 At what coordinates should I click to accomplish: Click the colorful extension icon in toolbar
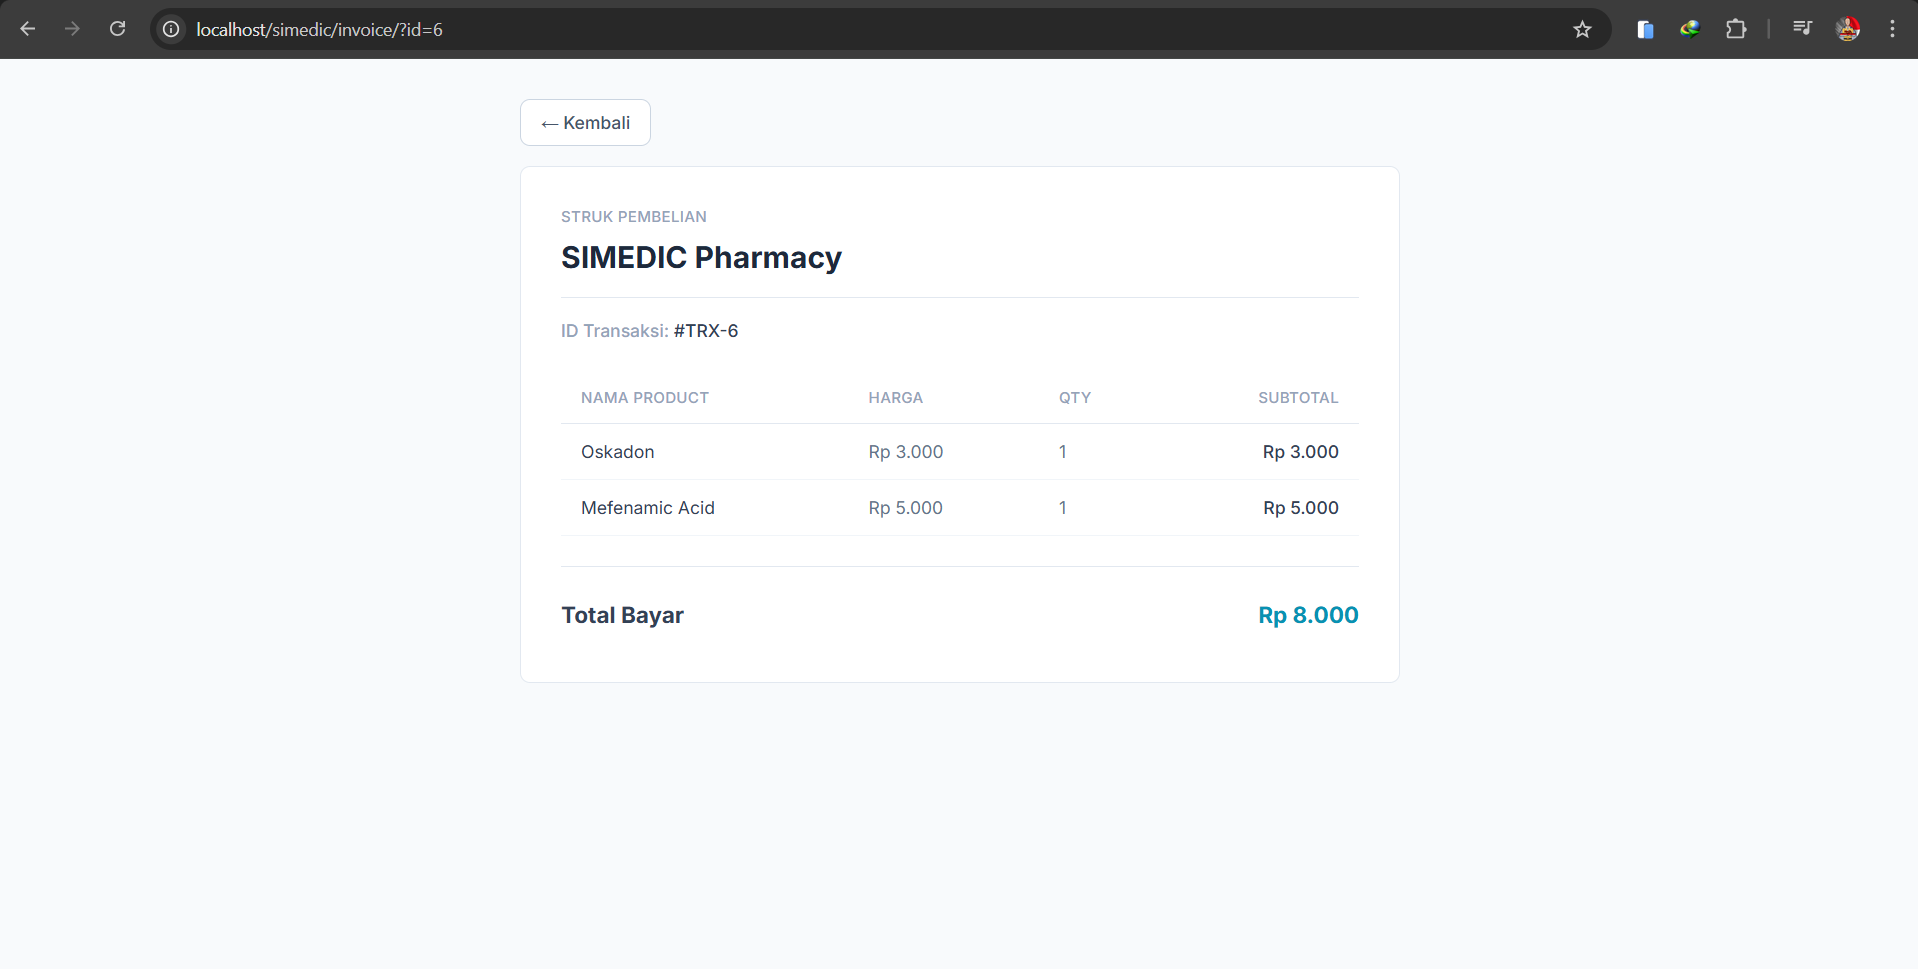[1690, 29]
